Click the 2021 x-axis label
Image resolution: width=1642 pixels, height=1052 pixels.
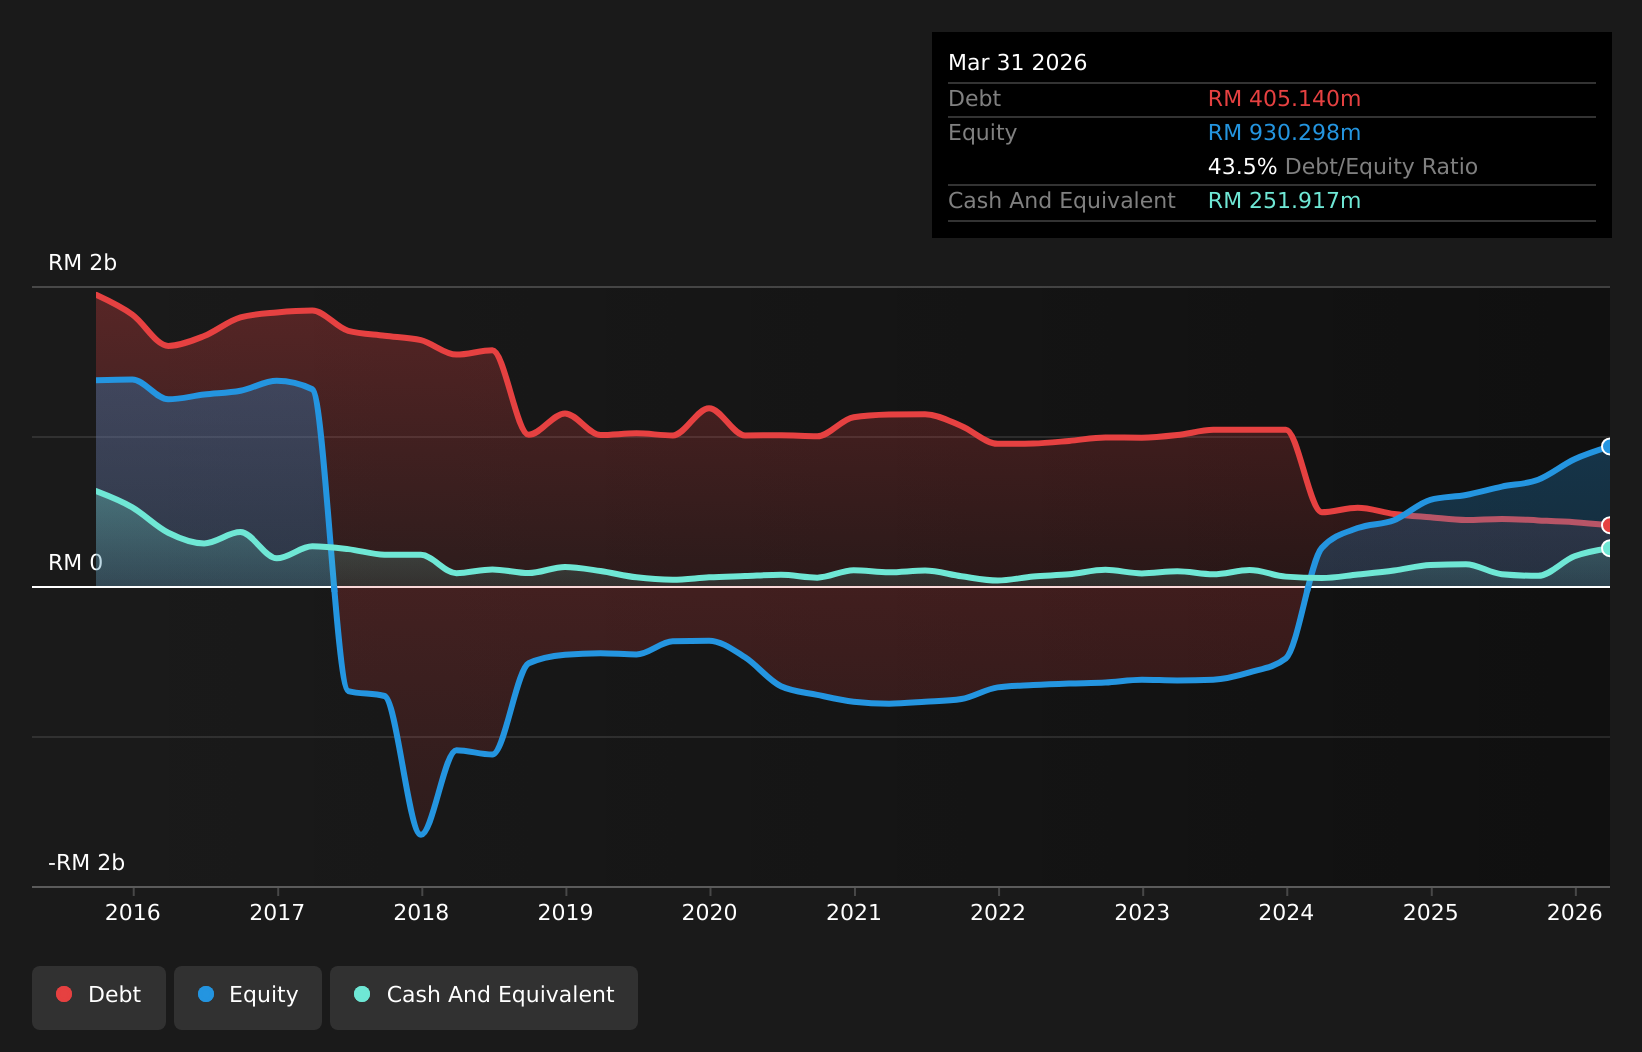click(854, 912)
